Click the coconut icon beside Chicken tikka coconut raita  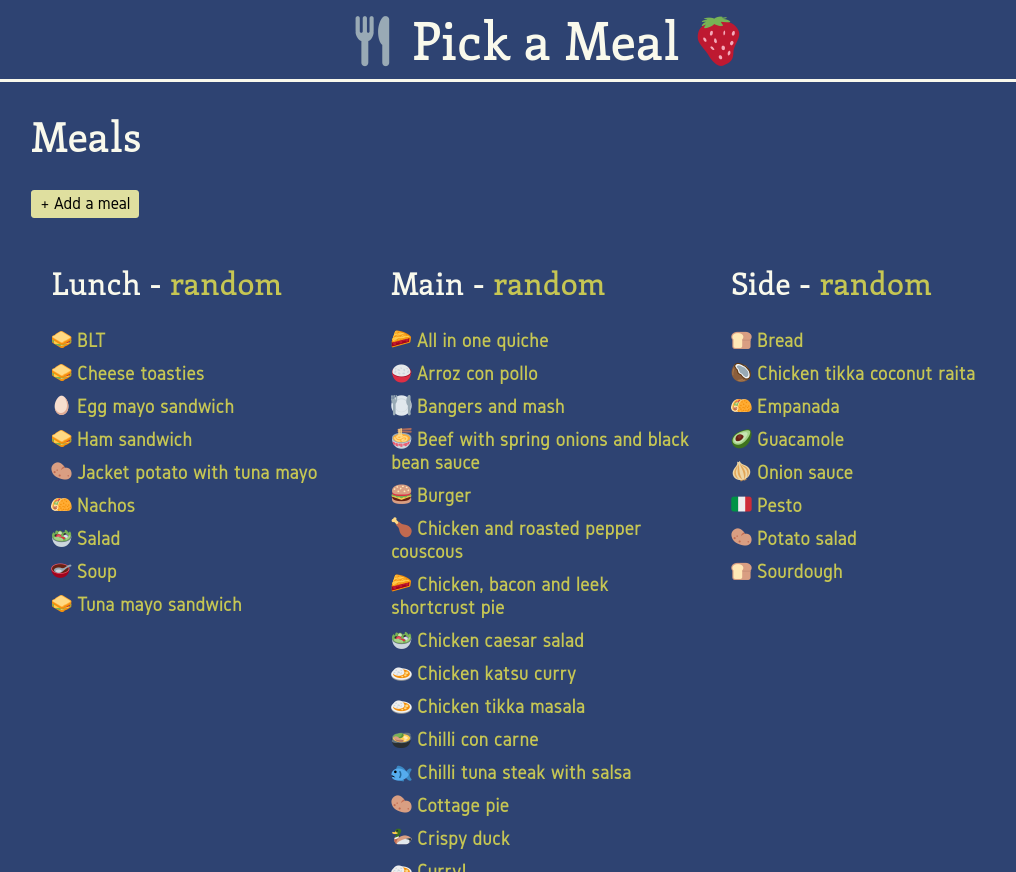tap(742, 373)
